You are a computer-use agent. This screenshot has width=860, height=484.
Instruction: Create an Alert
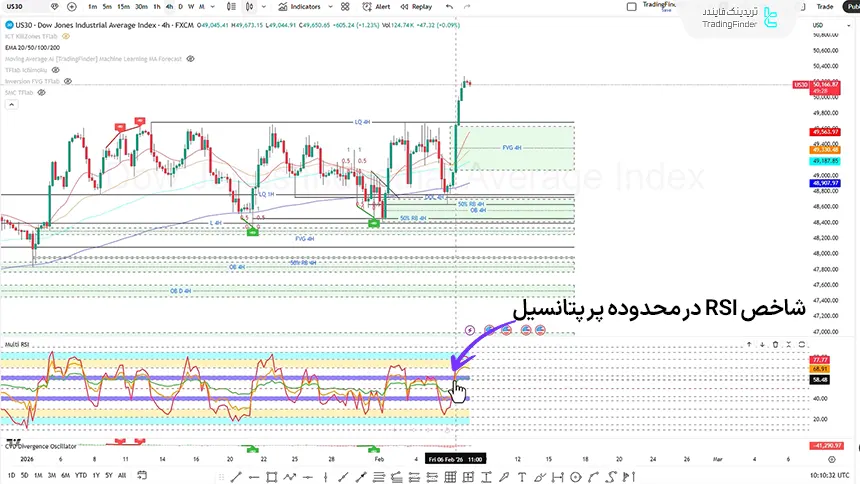pyautogui.click(x=376, y=7)
